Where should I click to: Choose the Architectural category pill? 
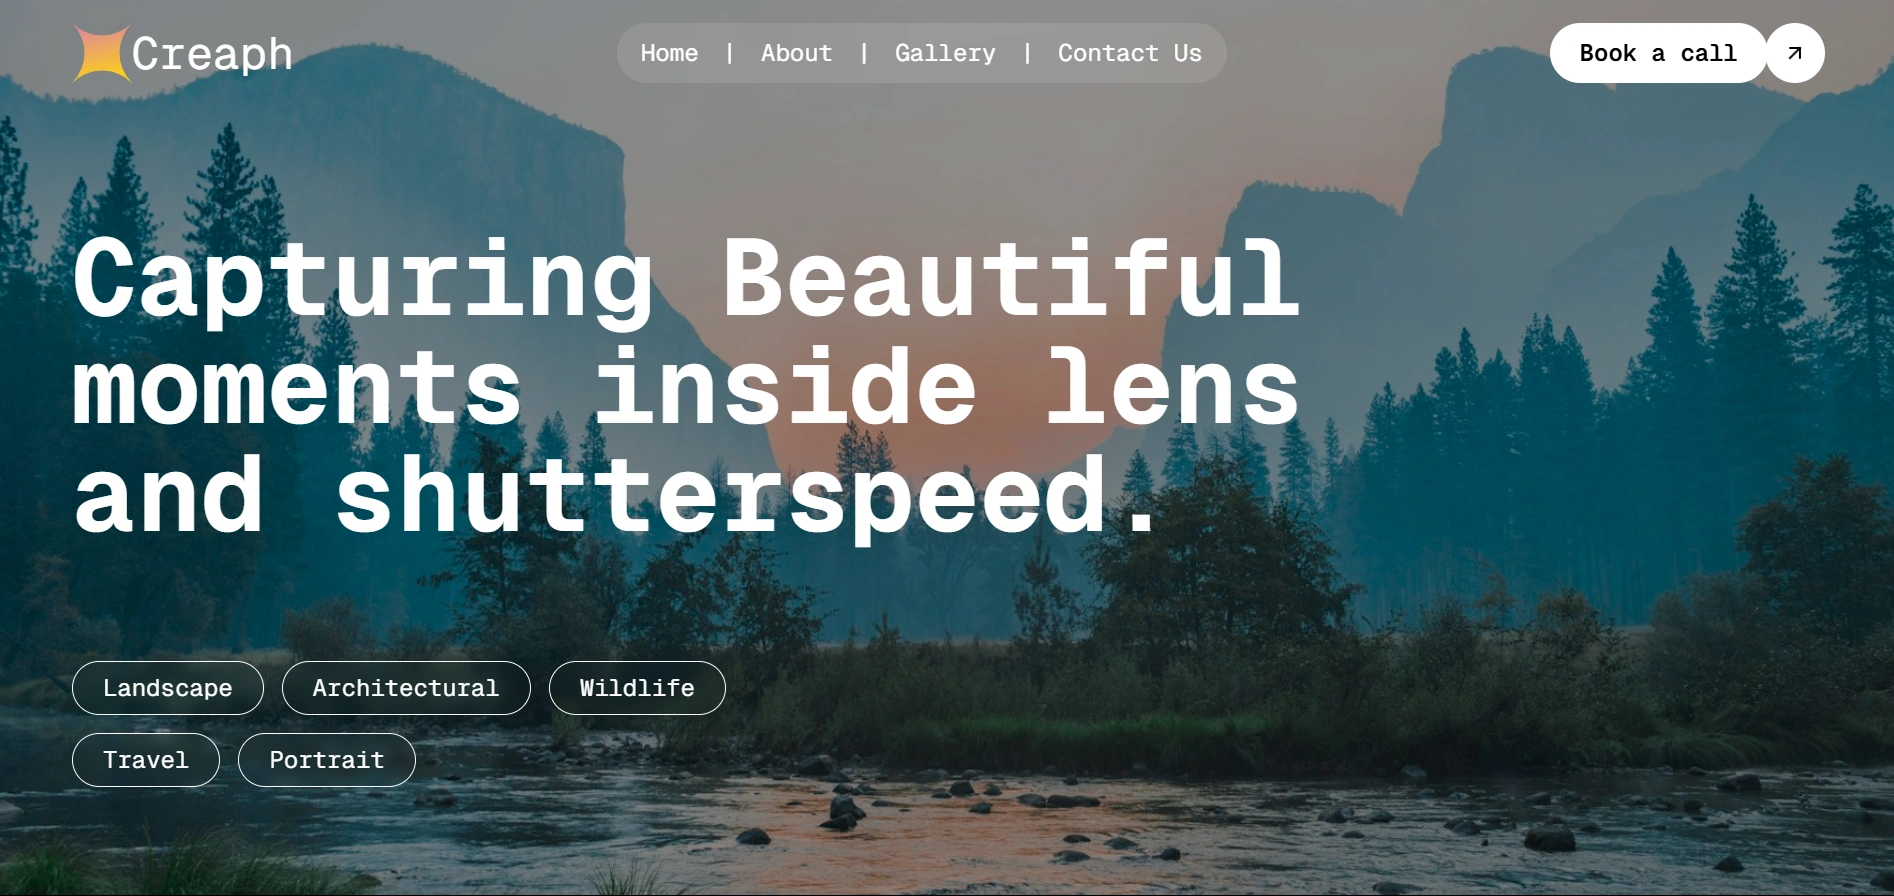tap(406, 688)
